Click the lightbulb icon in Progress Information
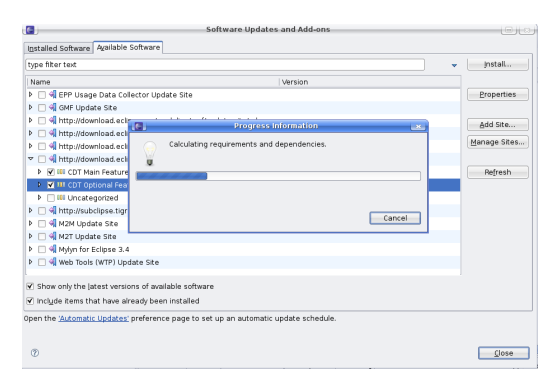This screenshot has width=560, height=392. click(150, 153)
